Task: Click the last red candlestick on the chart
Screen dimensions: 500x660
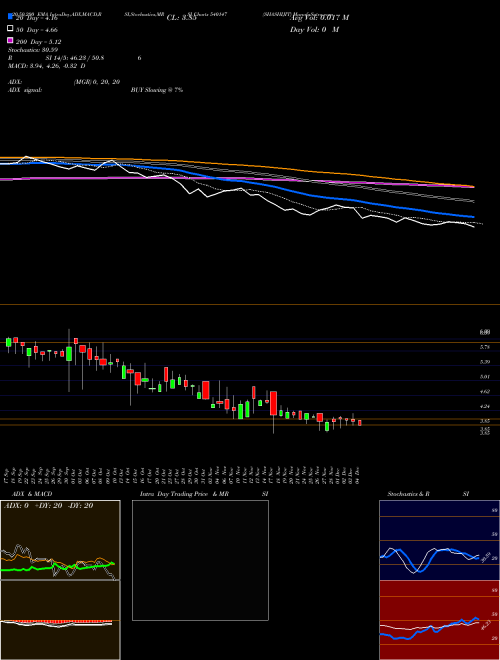Action: point(360,423)
